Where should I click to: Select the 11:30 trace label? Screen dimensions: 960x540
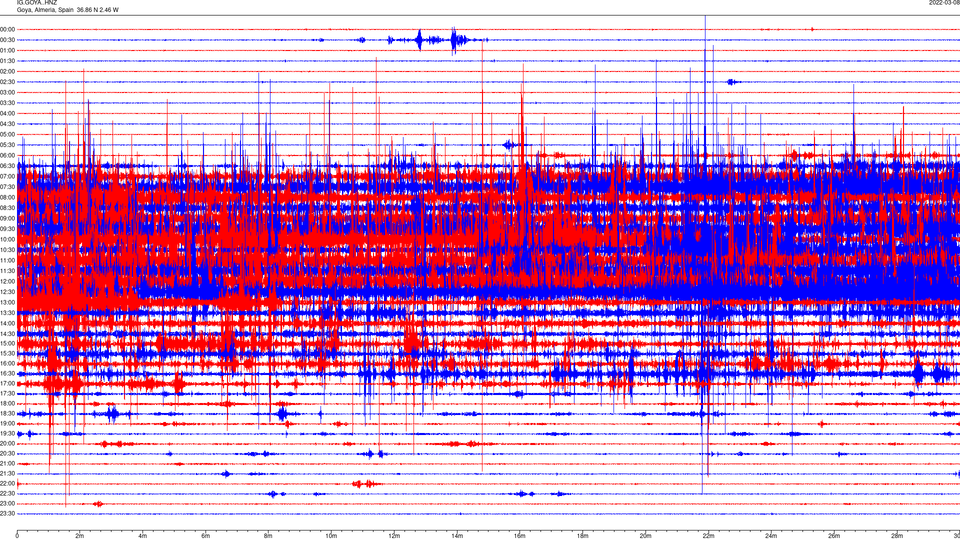7,270
